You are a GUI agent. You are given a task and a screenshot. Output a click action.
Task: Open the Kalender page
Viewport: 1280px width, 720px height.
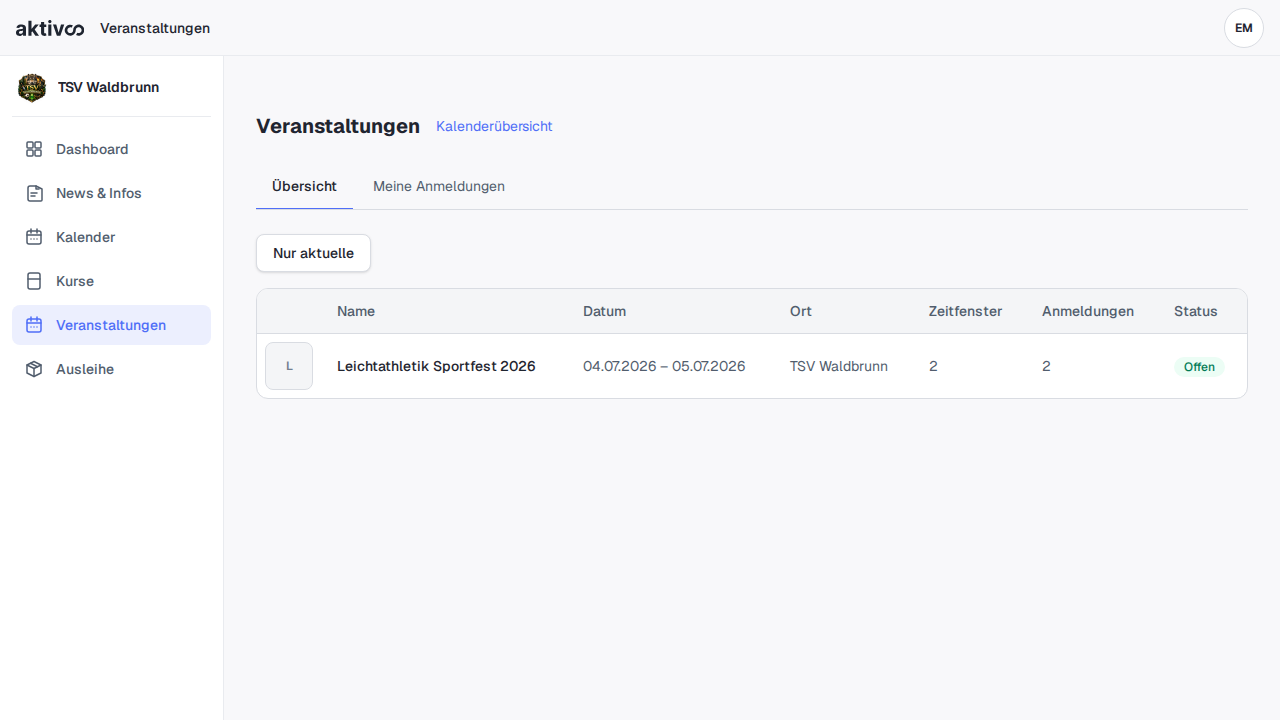click(111, 237)
